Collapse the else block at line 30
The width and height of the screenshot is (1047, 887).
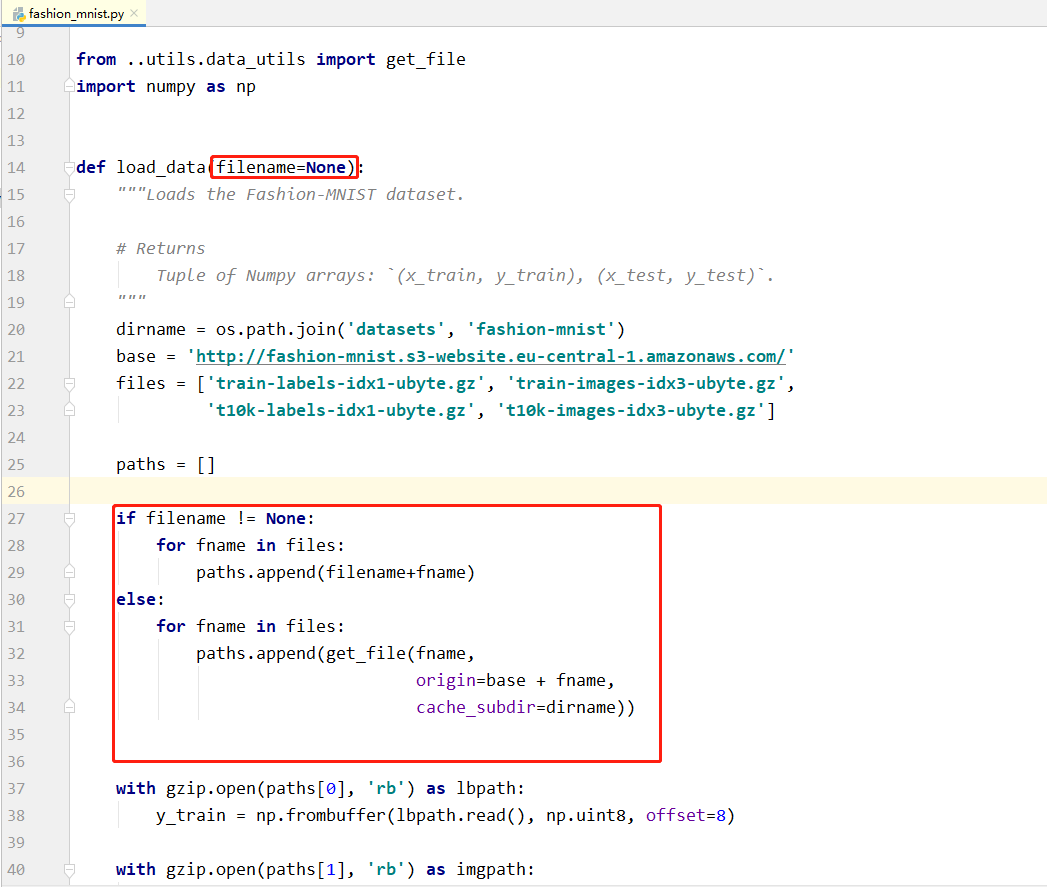point(69,599)
